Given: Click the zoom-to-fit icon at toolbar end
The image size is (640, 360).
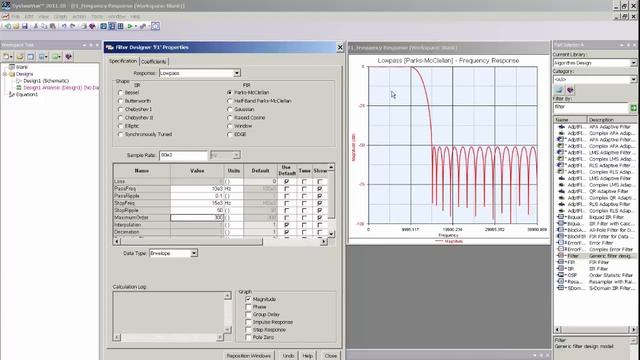Looking at the screenshot, I should pyautogui.click(x=156, y=26).
